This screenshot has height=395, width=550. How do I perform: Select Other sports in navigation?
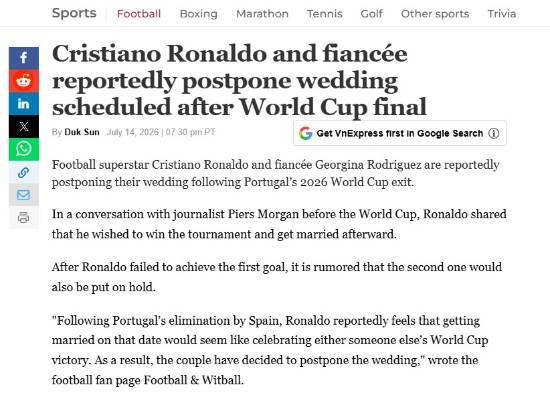coord(435,14)
